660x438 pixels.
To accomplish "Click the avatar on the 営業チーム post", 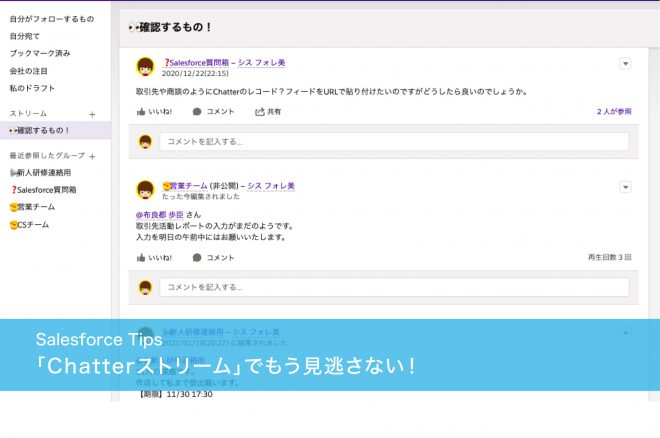I will pos(145,190).
